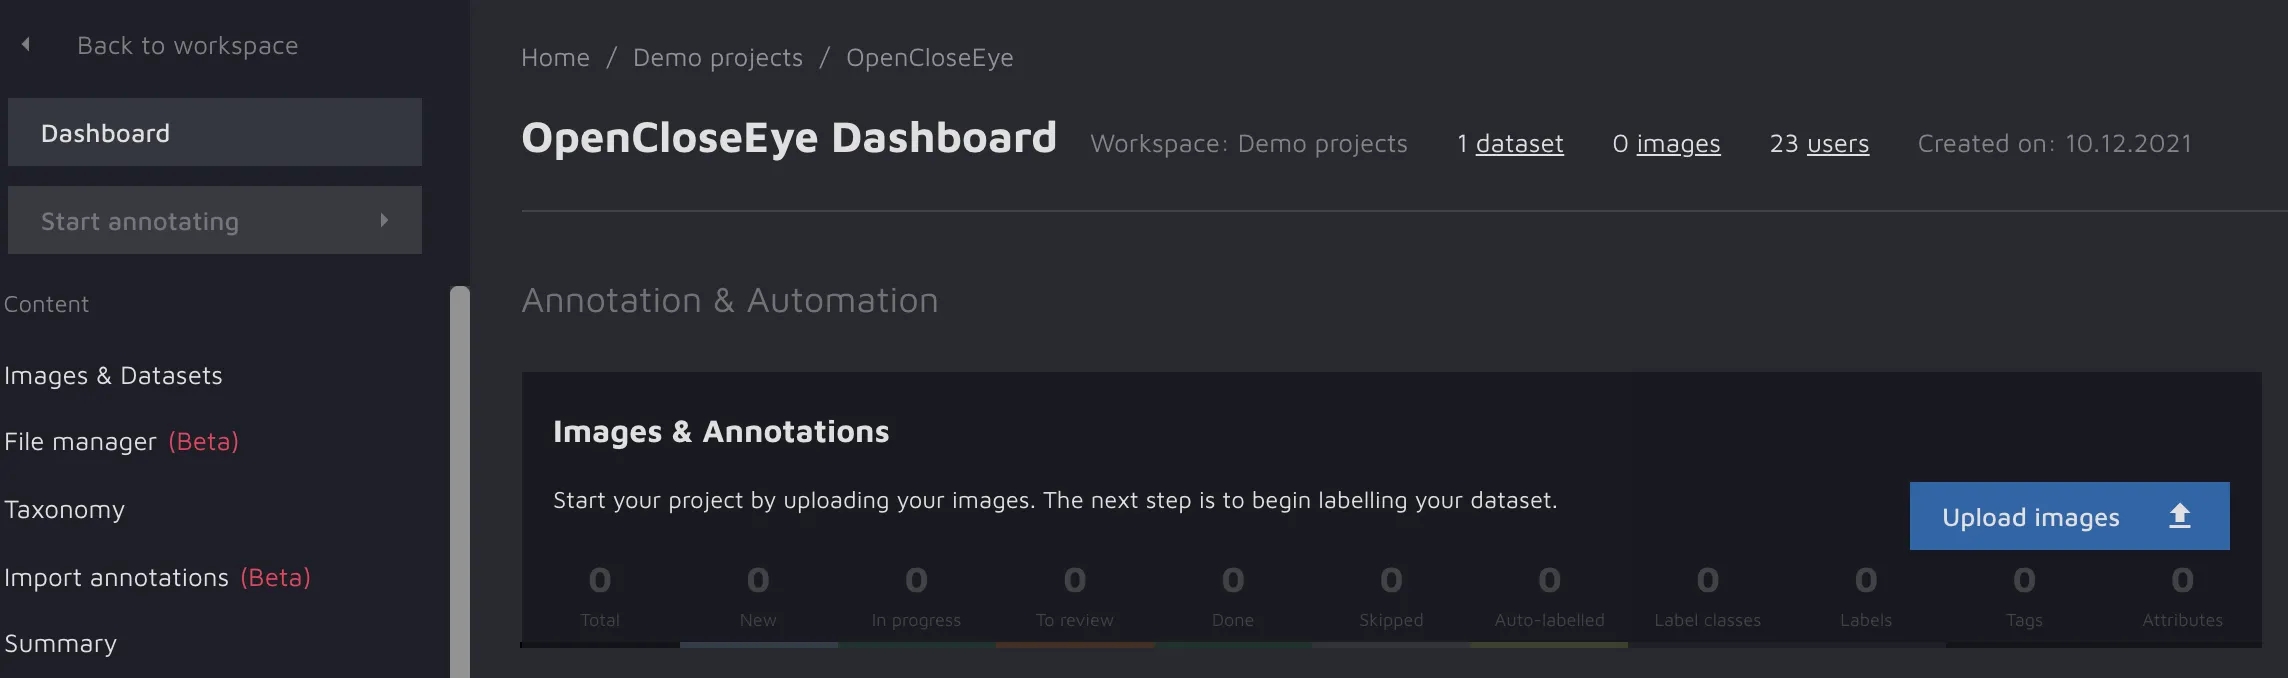
Task: Open Images & Datasets section
Action: [113, 376]
